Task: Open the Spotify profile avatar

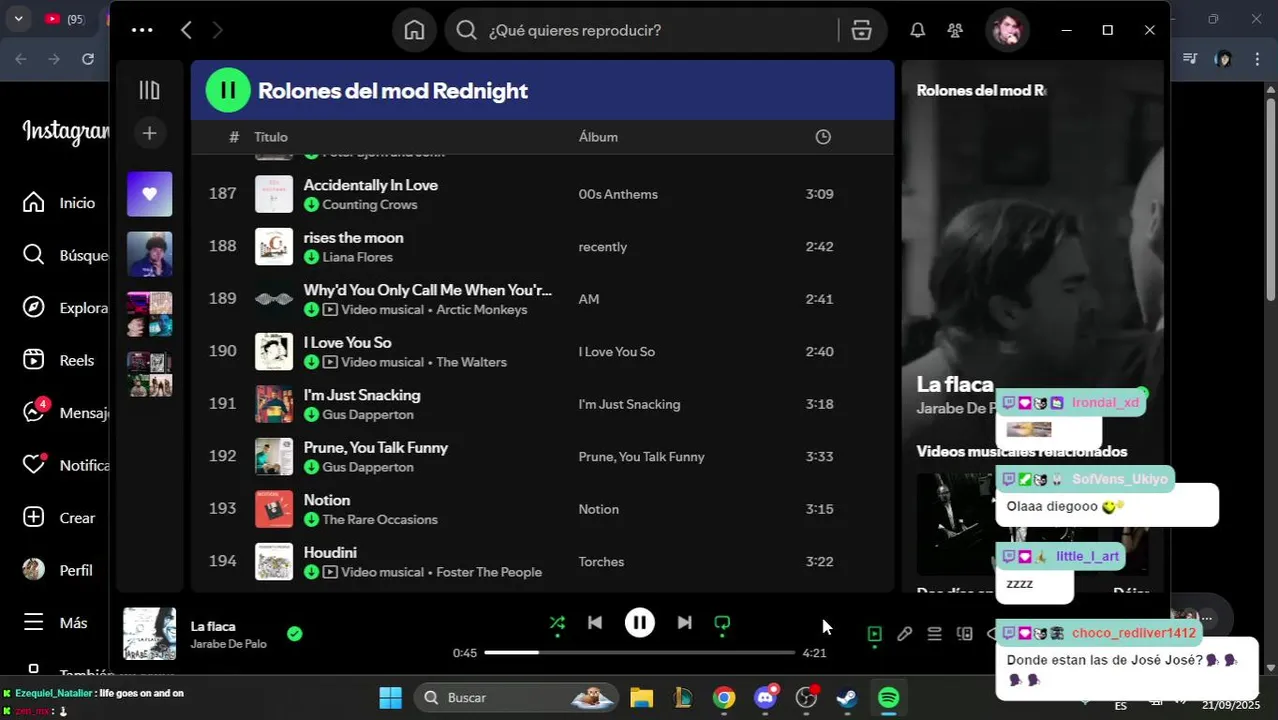Action: (1007, 30)
